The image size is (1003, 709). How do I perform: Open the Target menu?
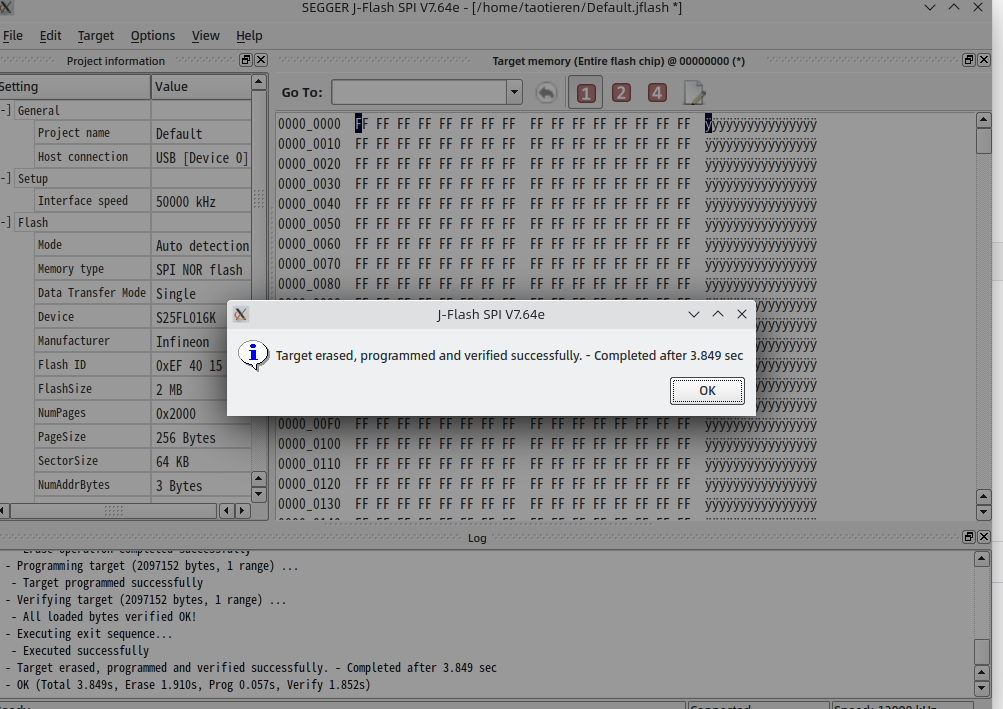96,36
